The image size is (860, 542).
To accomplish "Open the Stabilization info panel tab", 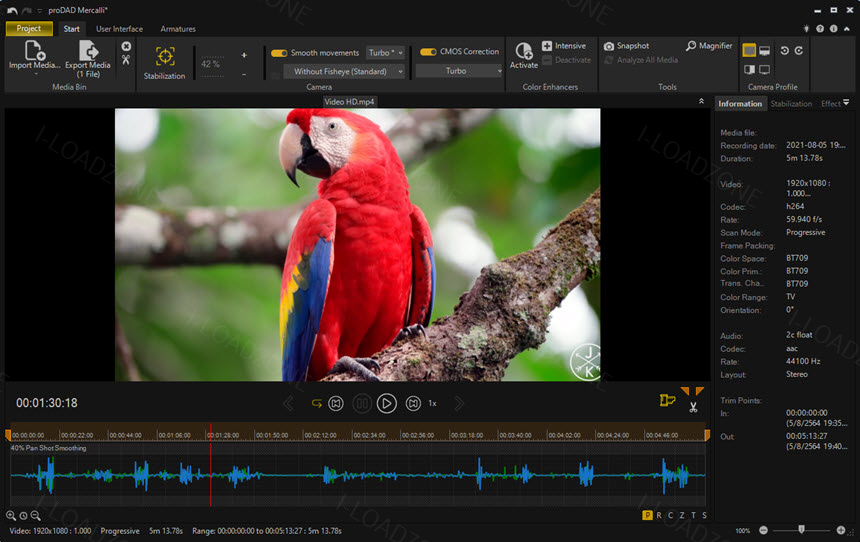I will point(791,104).
